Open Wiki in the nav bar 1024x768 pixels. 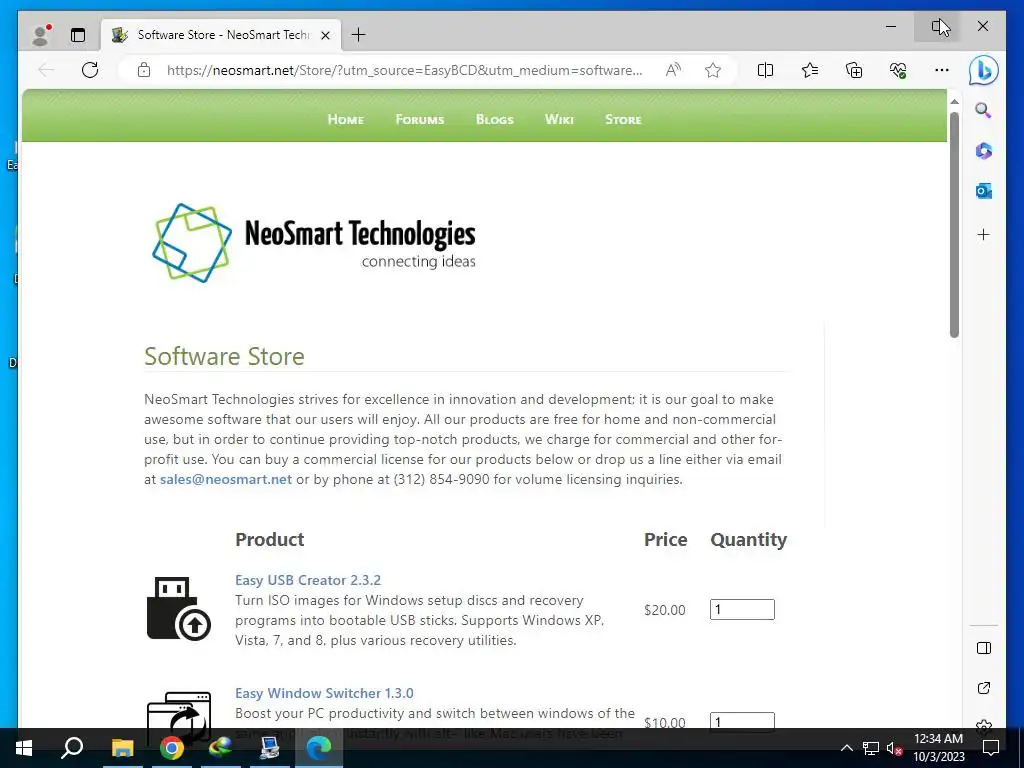coord(559,120)
